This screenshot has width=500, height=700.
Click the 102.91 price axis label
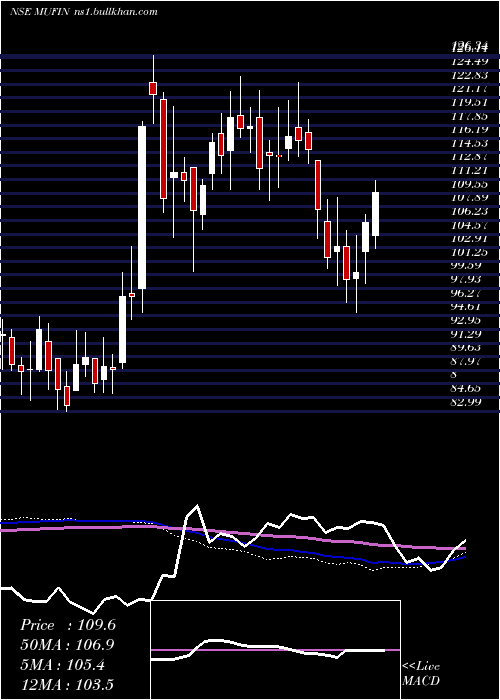[470, 238]
